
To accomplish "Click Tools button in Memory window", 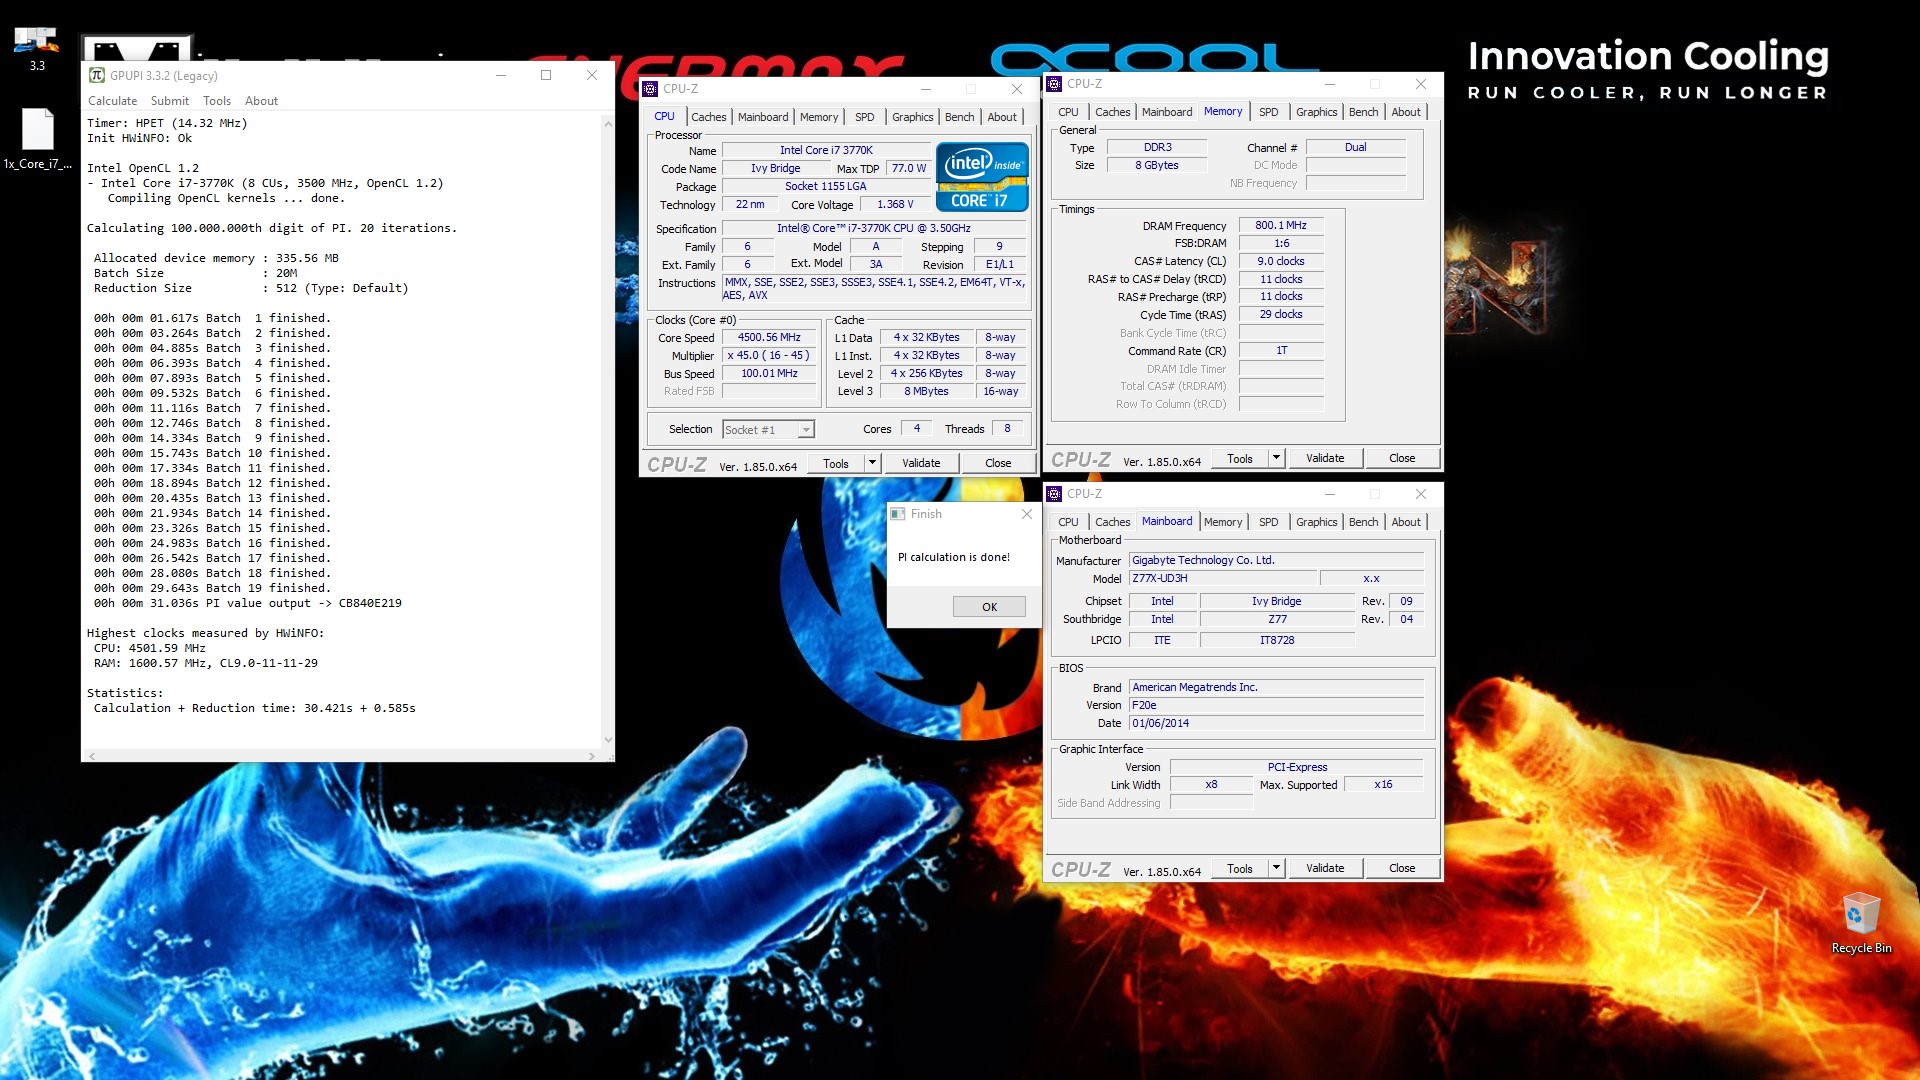I will click(1240, 458).
